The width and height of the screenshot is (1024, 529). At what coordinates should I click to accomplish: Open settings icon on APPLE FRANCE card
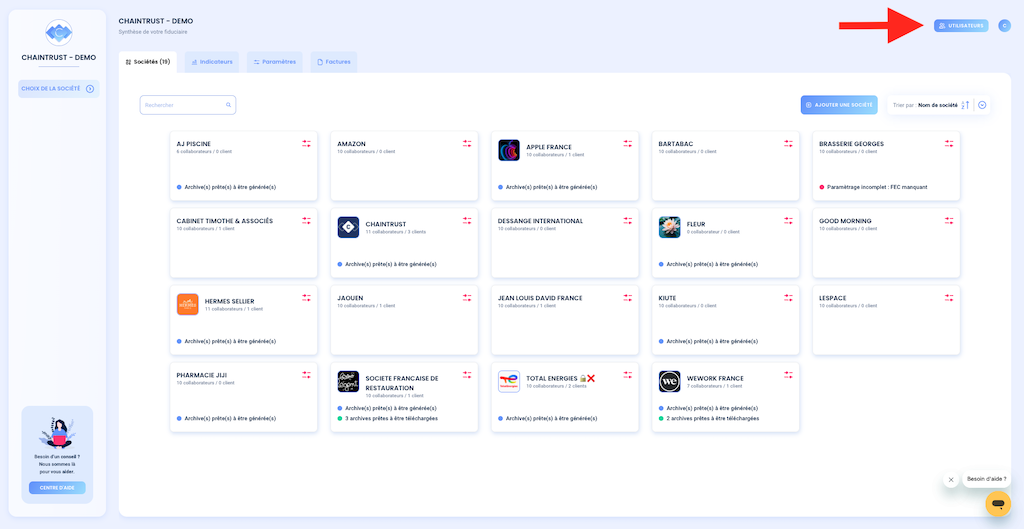tap(628, 144)
